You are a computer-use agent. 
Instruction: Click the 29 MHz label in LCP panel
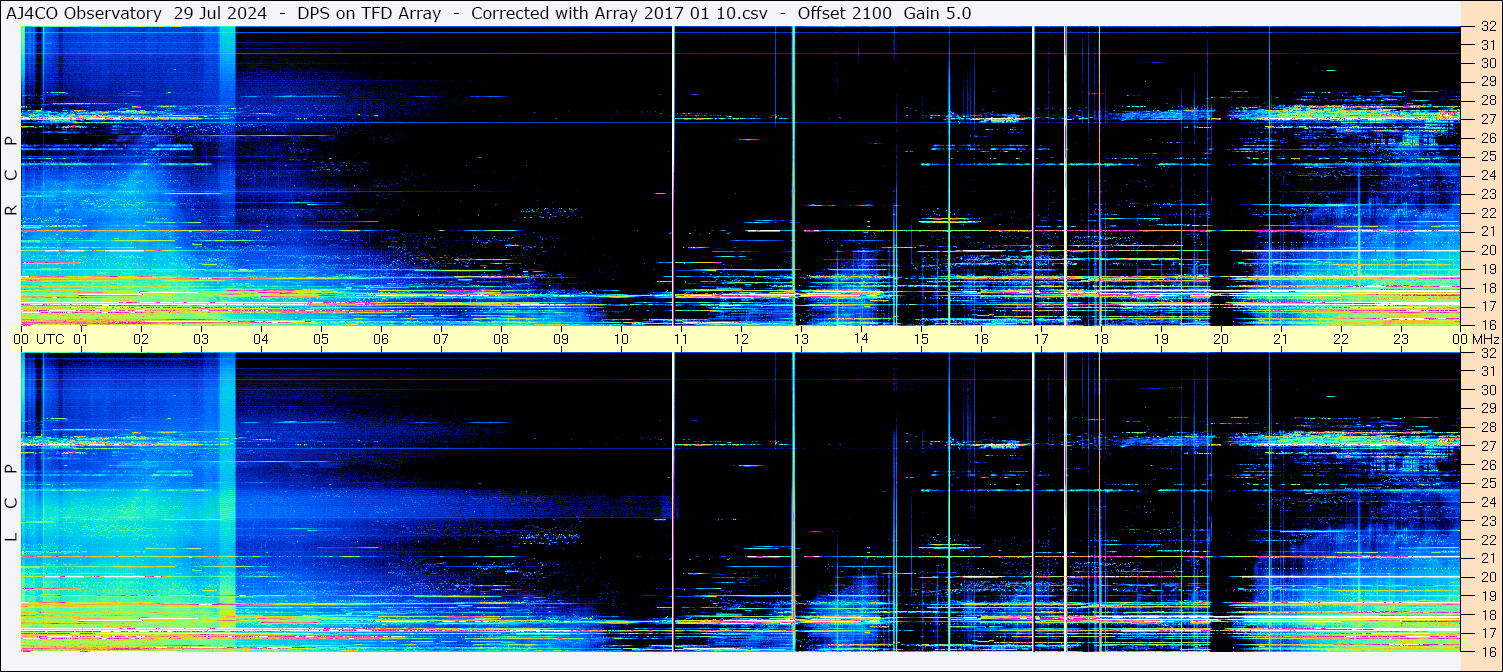pos(1487,408)
